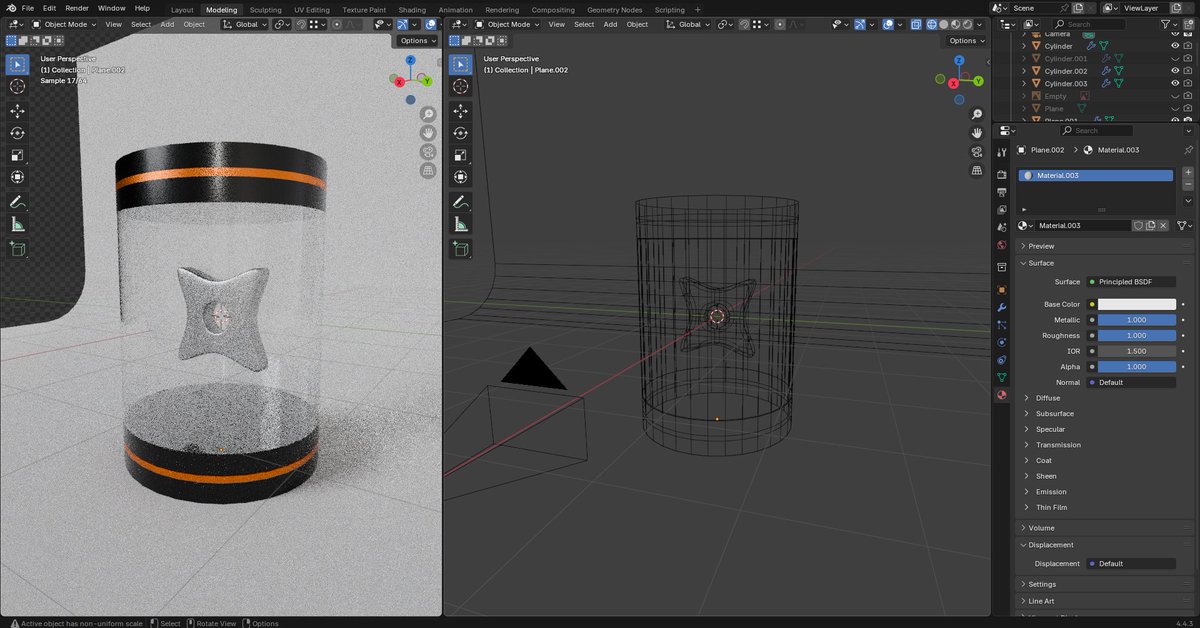The height and width of the screenshot is (628, 1200).
Task: Open the View menu in wireframe viewport
Action: click(556, 24)
